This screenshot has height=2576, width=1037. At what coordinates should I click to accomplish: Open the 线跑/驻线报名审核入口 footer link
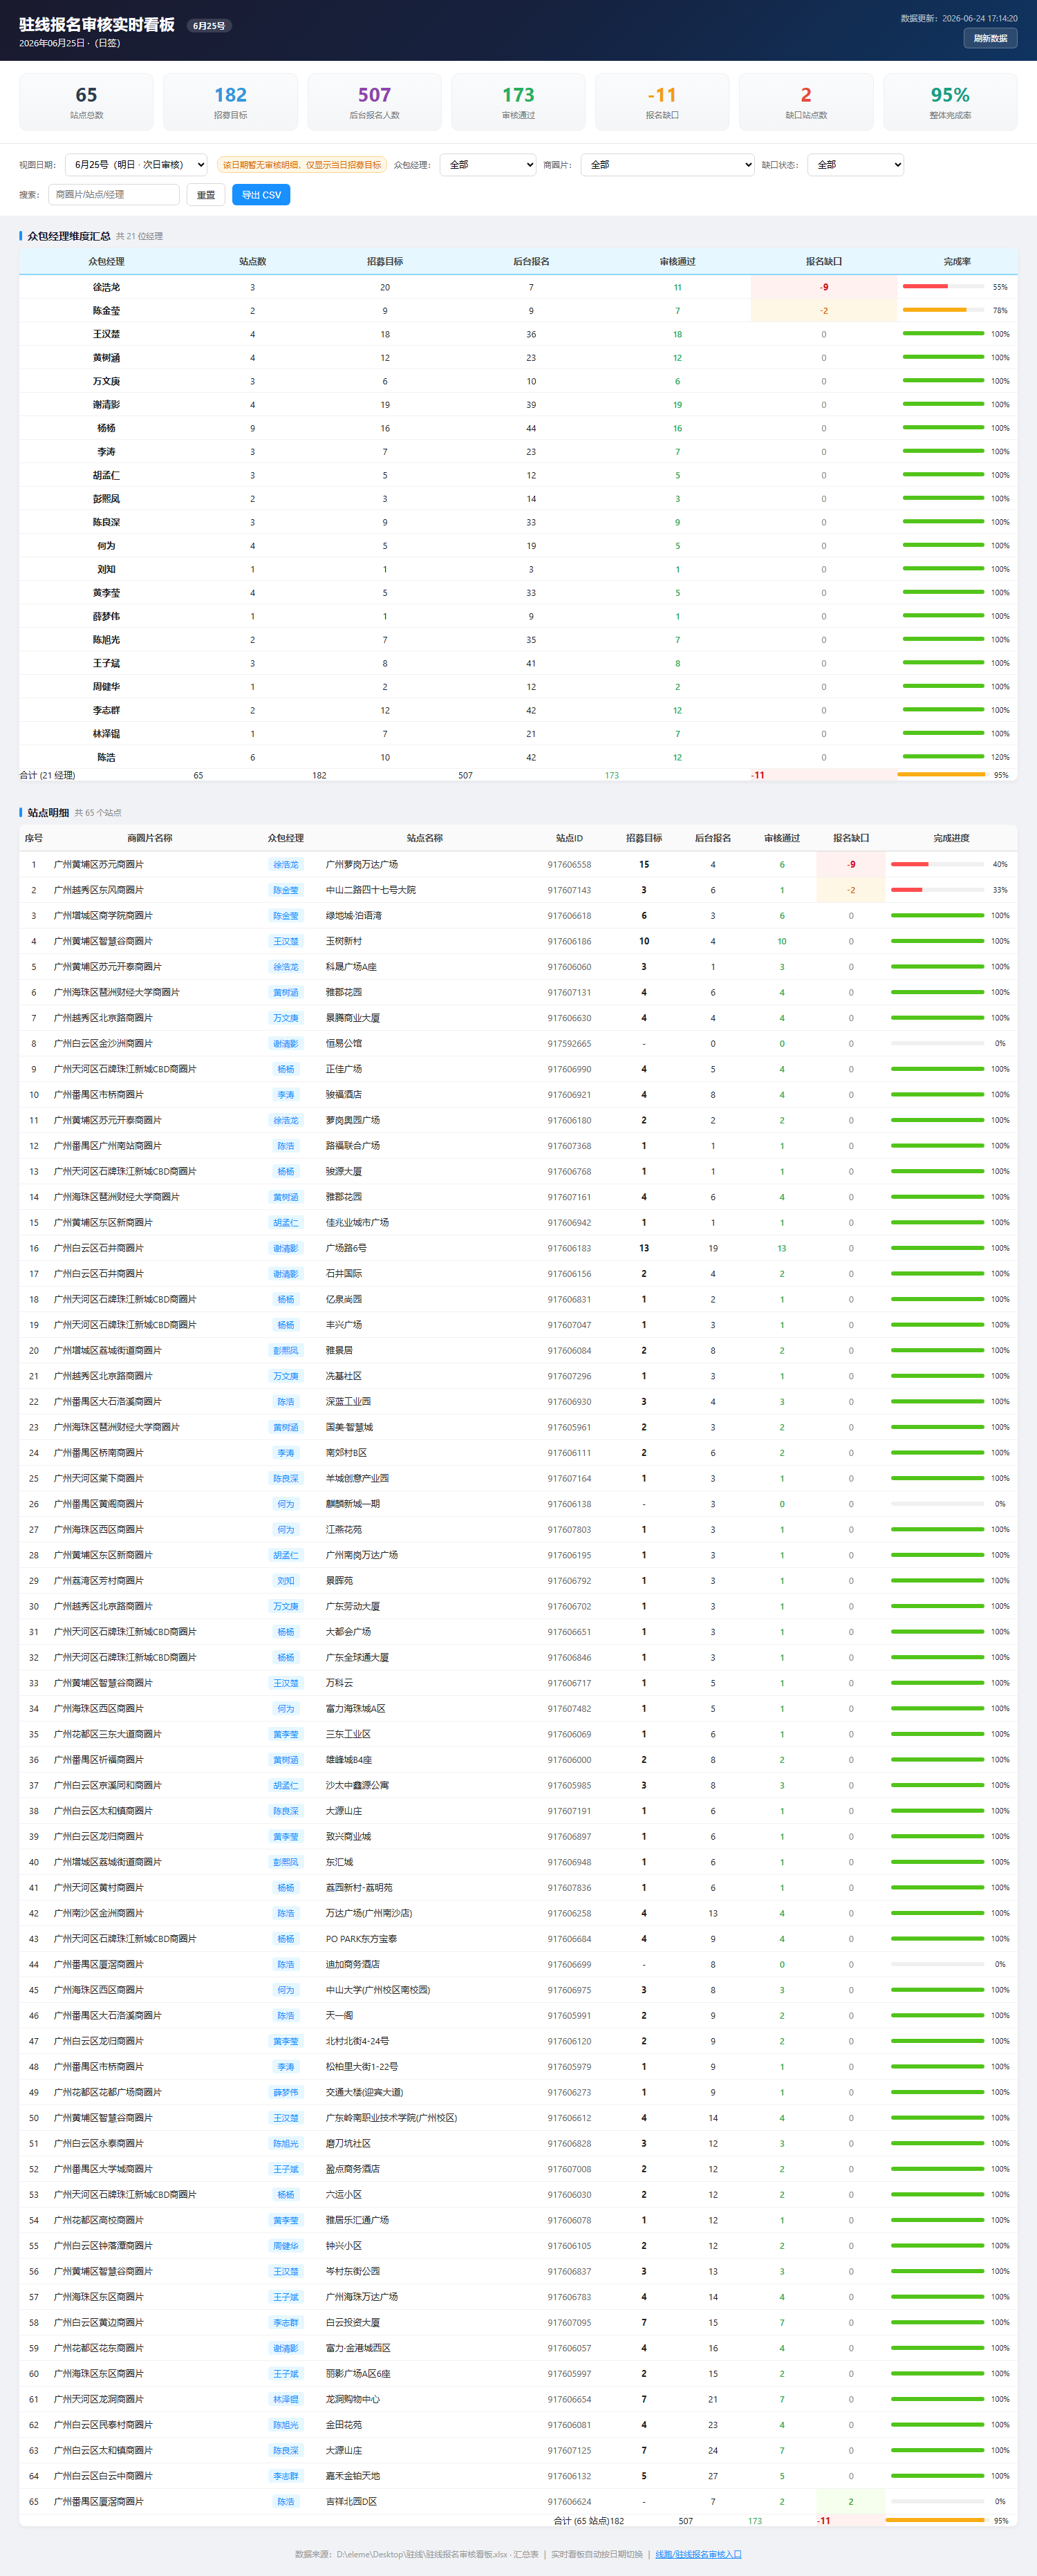click(x=698, y=2553)
